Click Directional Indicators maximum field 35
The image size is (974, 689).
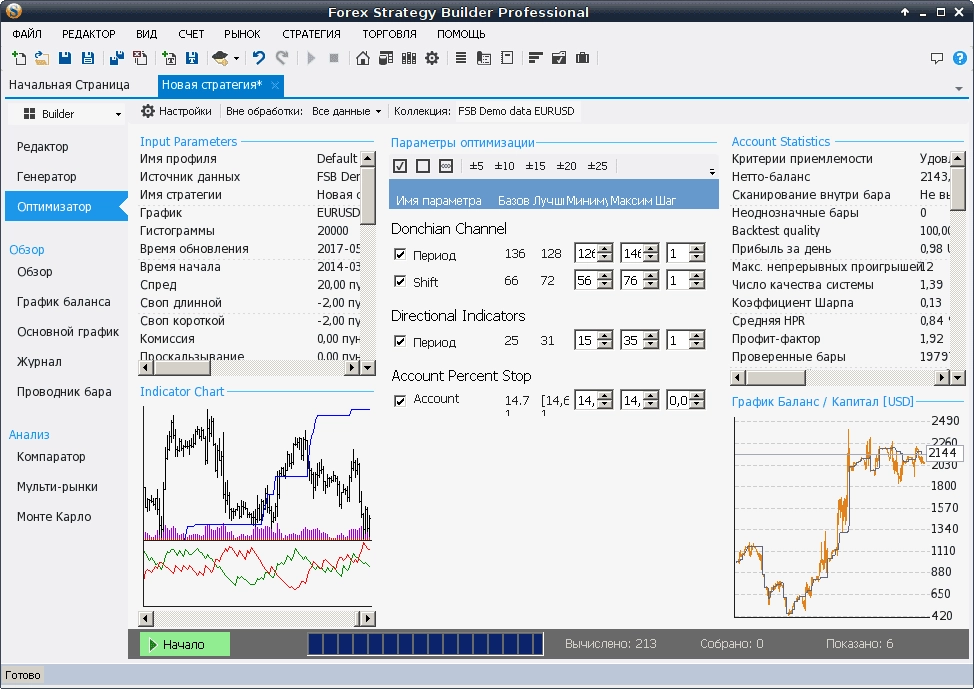(x=632, y=340)
